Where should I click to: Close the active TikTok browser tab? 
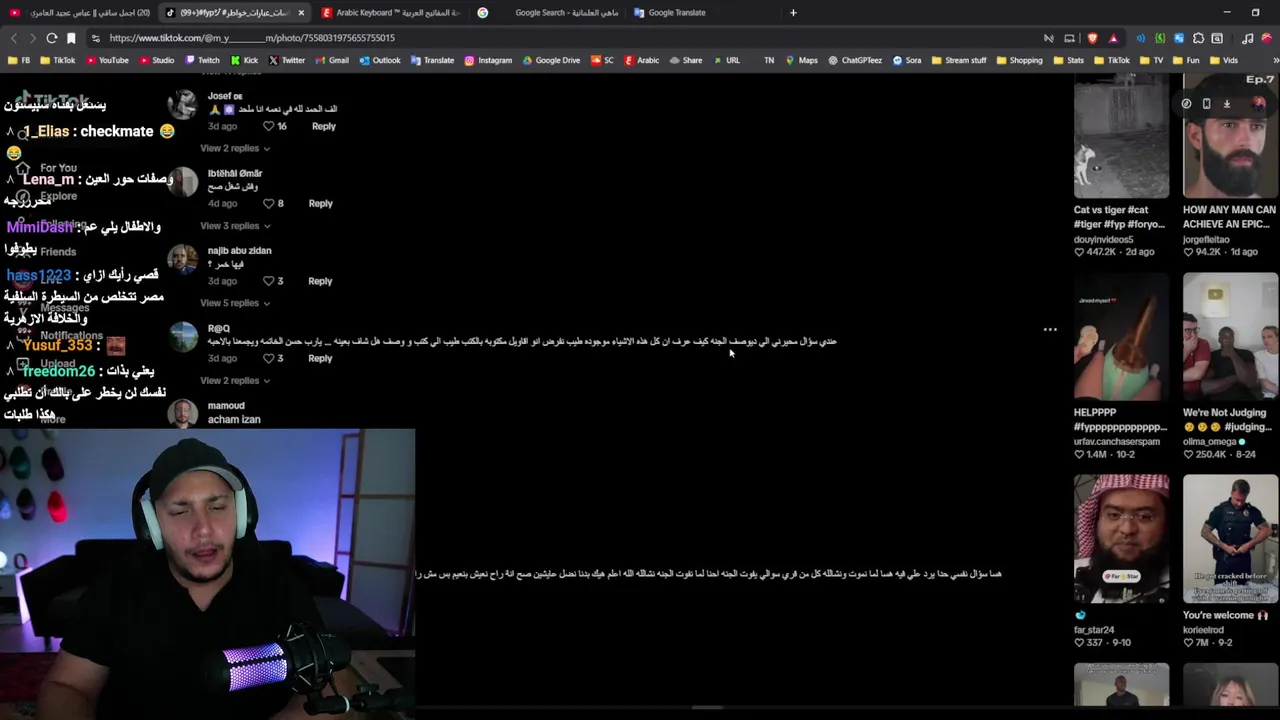point(301,13)
